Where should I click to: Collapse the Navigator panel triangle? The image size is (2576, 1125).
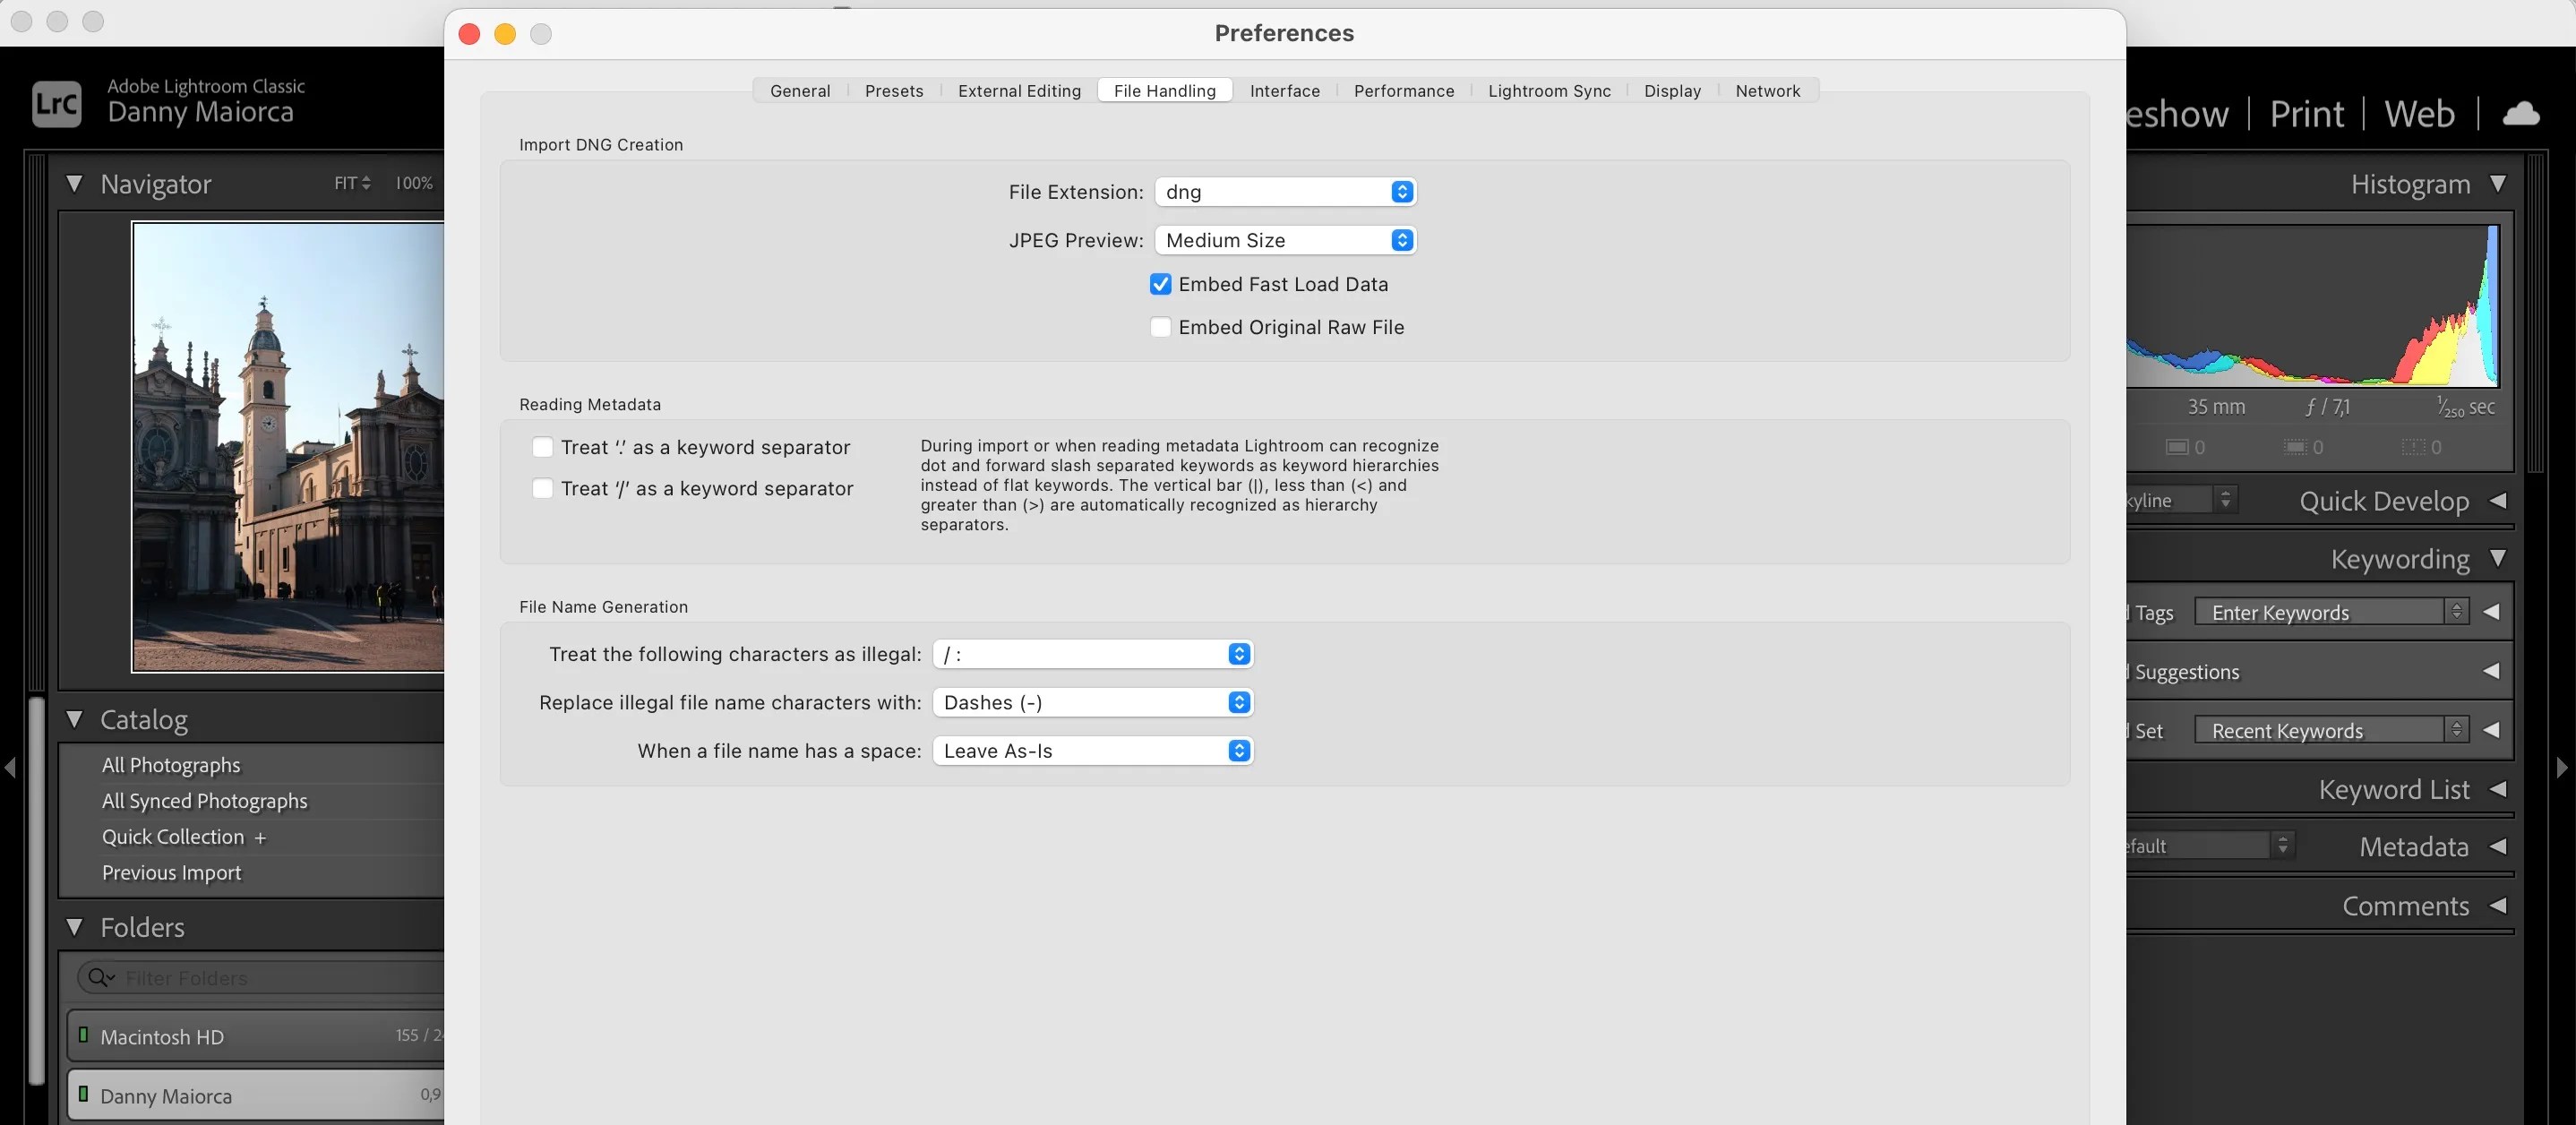(x=74, y=183)
